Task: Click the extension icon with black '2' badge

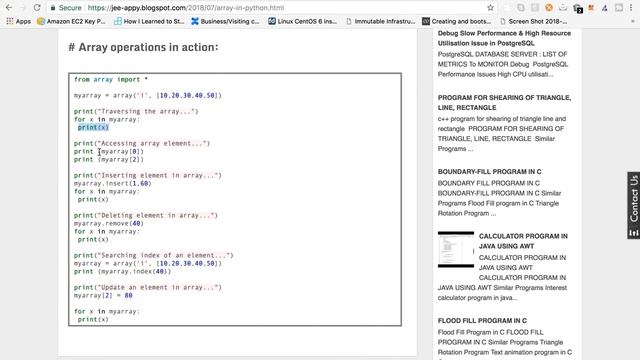Action: [x=577, y=8]
